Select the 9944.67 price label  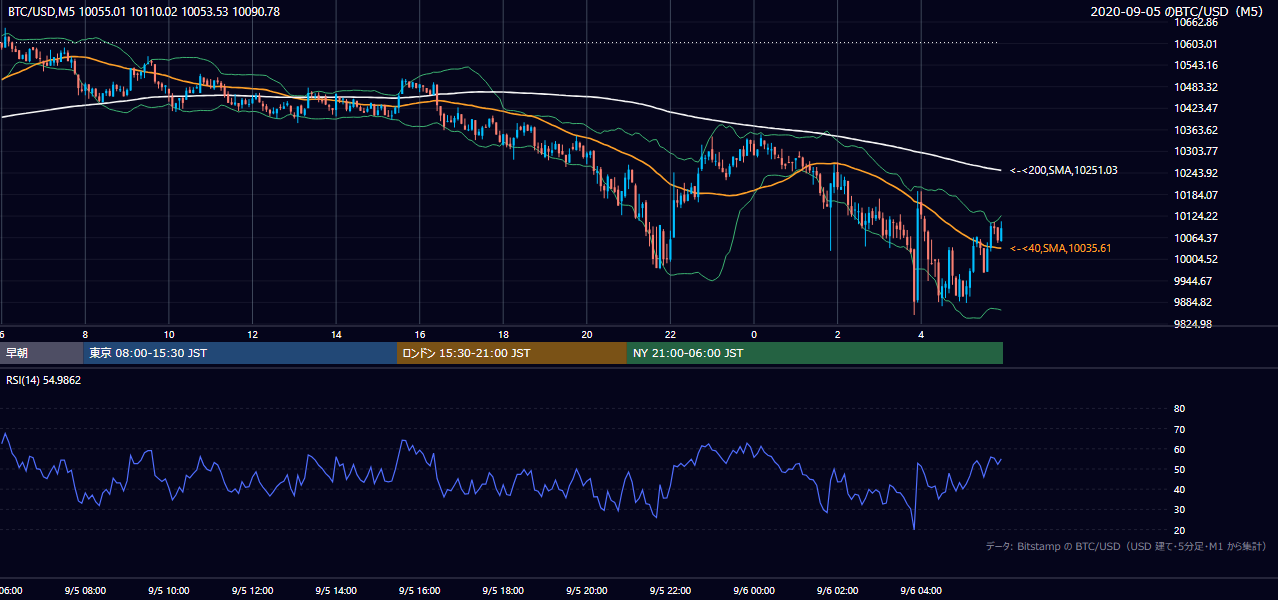1195,281
